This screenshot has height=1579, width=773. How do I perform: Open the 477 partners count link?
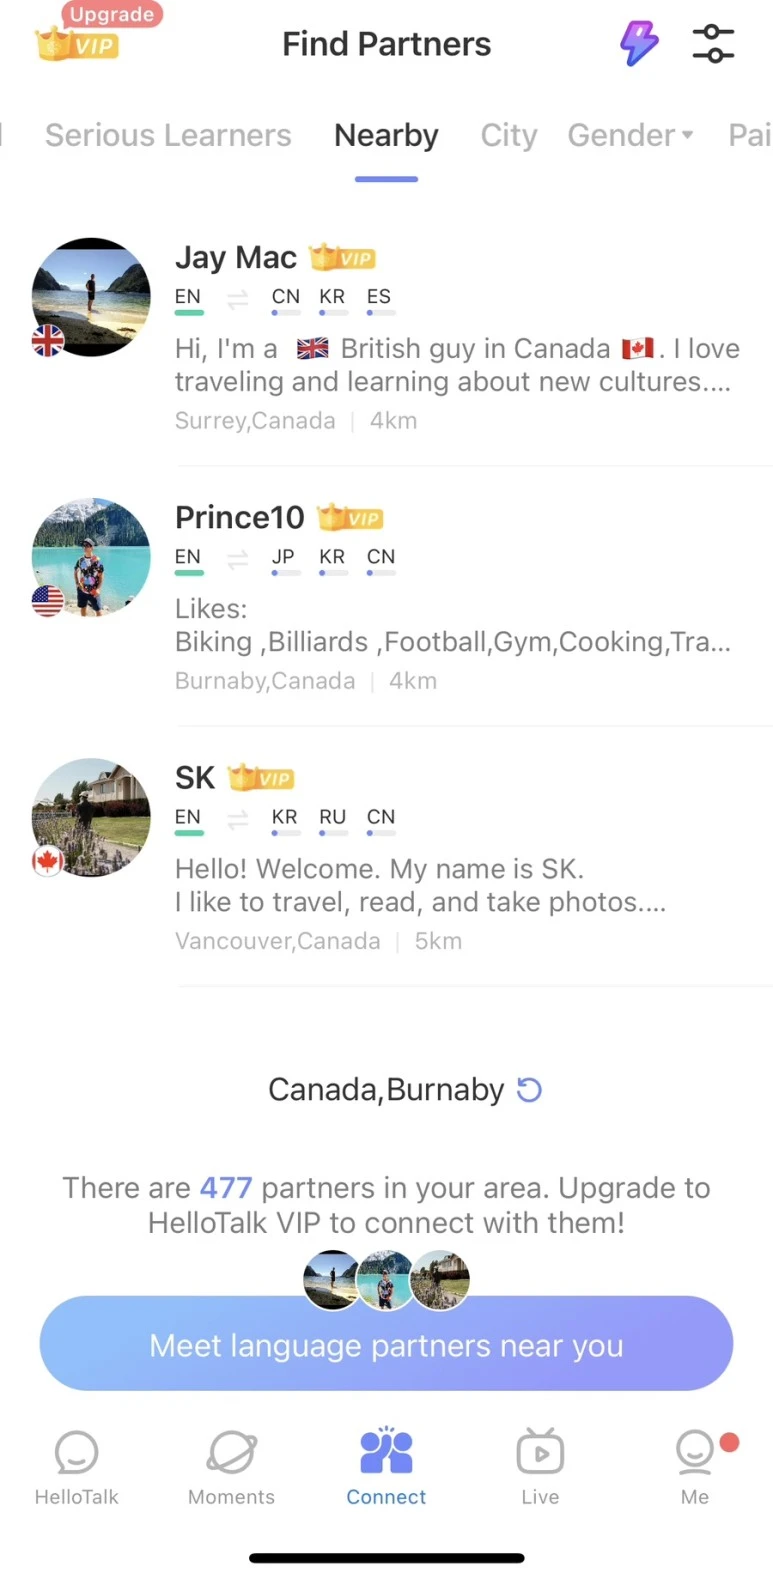click(x=226, y=1187)
